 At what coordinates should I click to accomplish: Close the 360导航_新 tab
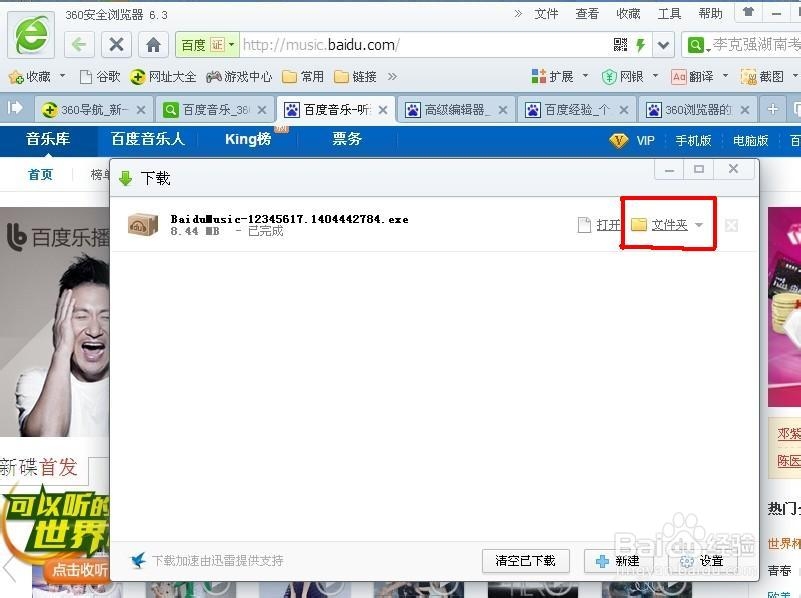click(x=141, y=109)
